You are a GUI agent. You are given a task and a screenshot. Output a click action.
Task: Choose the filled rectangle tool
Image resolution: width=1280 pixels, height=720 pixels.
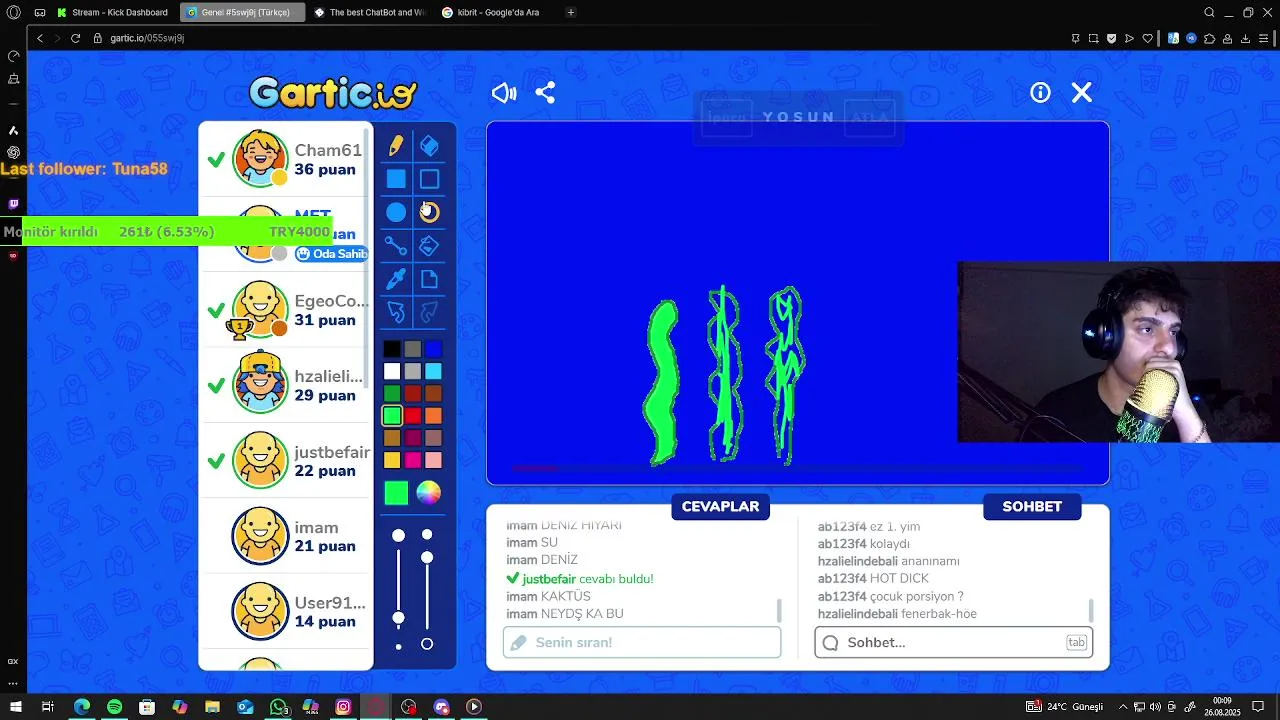click(x=396, y=179)
